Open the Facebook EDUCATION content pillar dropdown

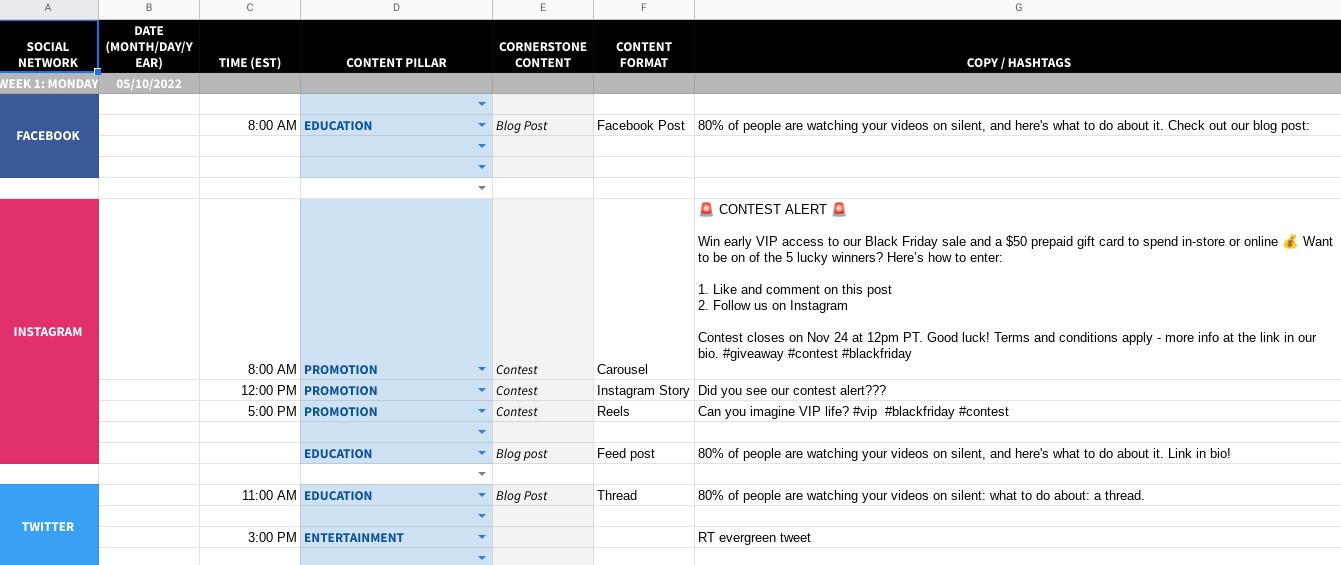point(481,126)
